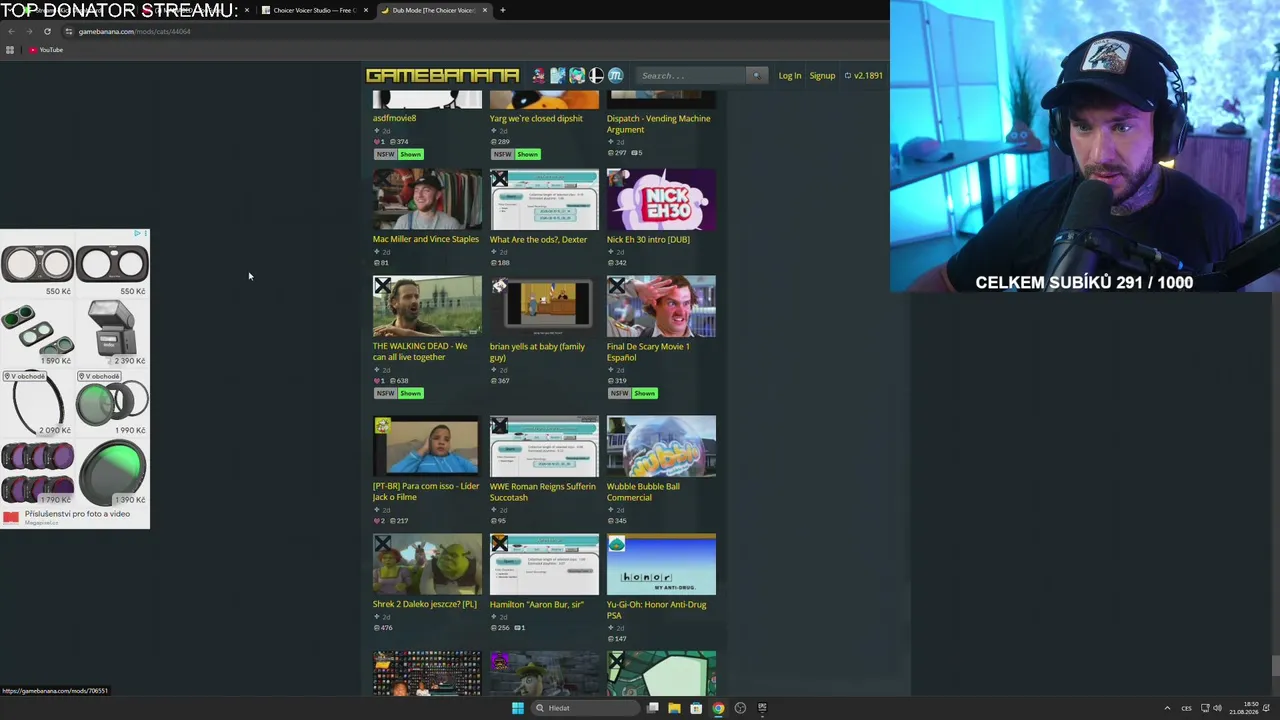The image size is (1280, 720).
Task: Open the bookmarks apps grid icon
Action: pos(10,50)
